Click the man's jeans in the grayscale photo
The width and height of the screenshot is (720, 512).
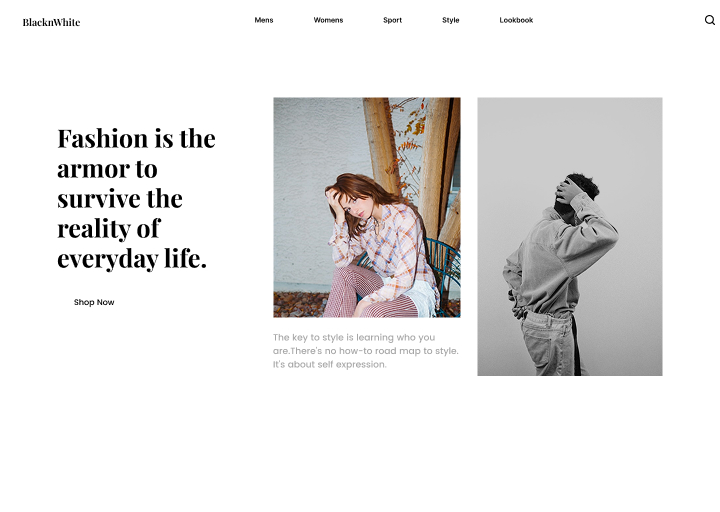pyautogui.click(x=549, y=342)
